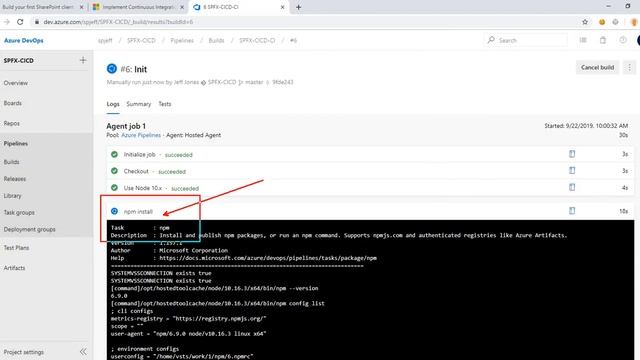Viewport: 640px width, 360px height.
Task: Collapse the sidebar with the double chevron
Action: 83,352
